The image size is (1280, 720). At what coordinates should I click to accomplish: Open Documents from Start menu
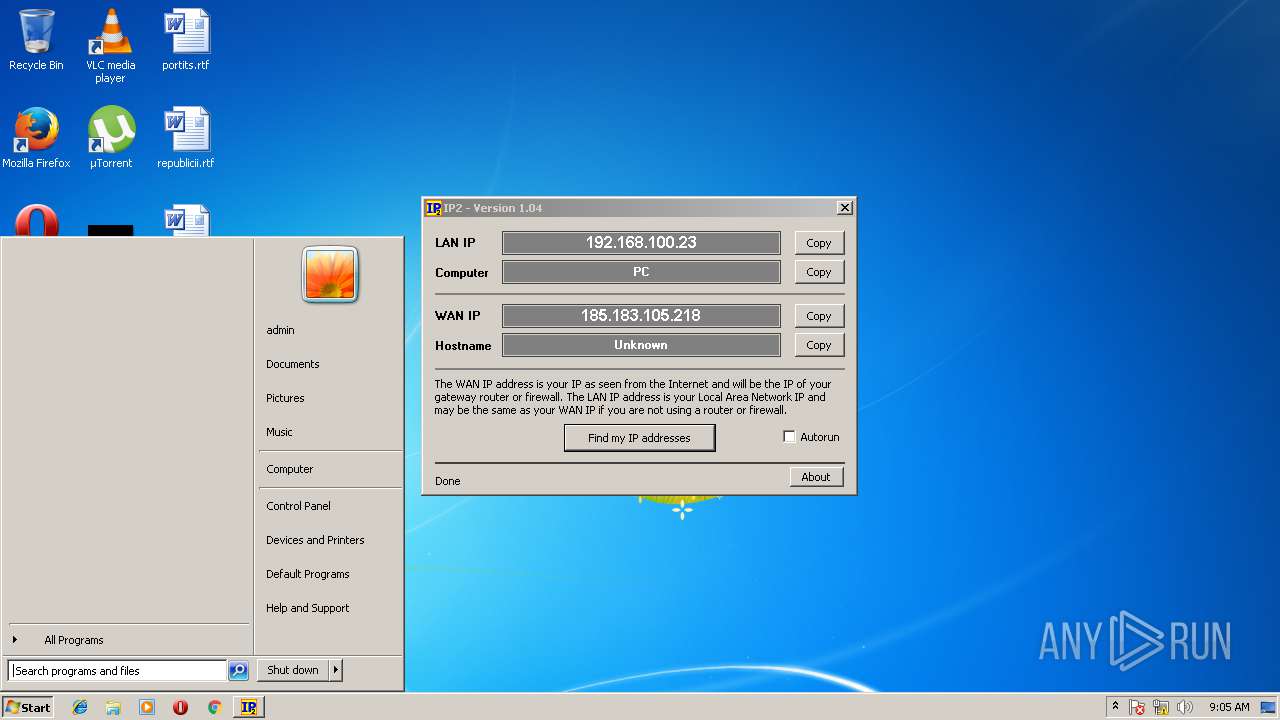pyautogui.click(x=292, y=364)
